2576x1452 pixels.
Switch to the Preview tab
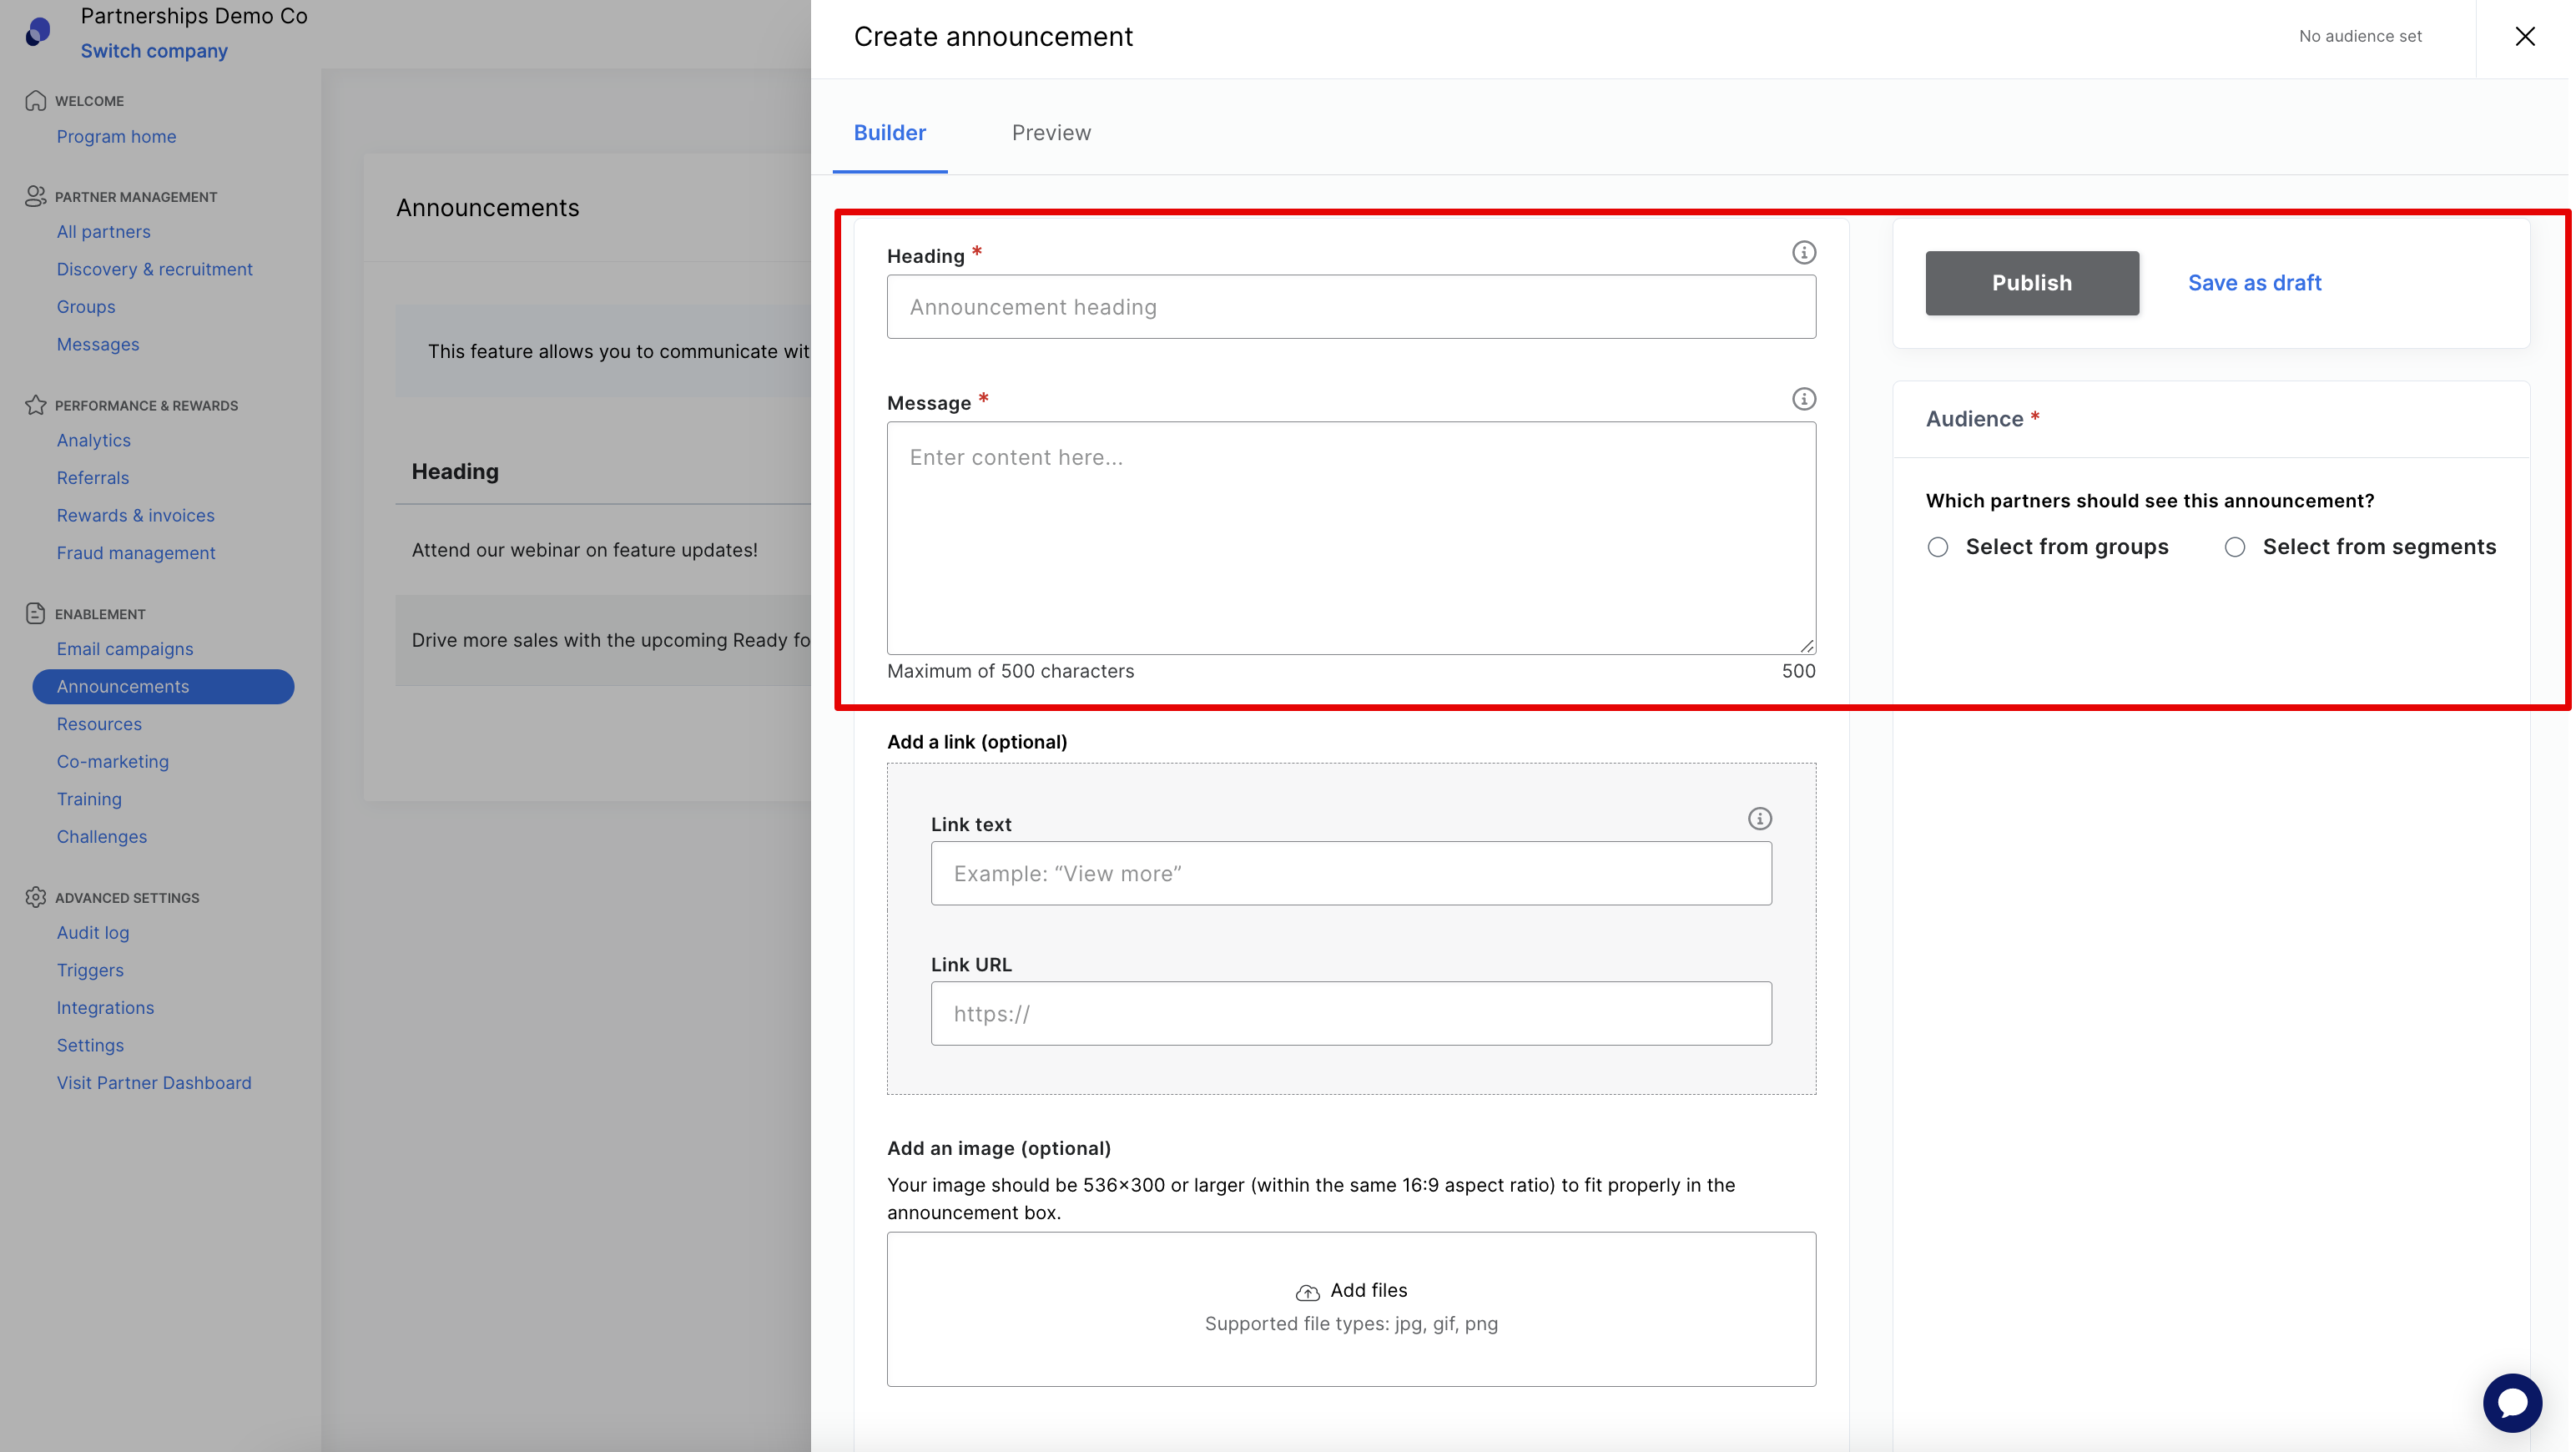[x=1051, y=133]
